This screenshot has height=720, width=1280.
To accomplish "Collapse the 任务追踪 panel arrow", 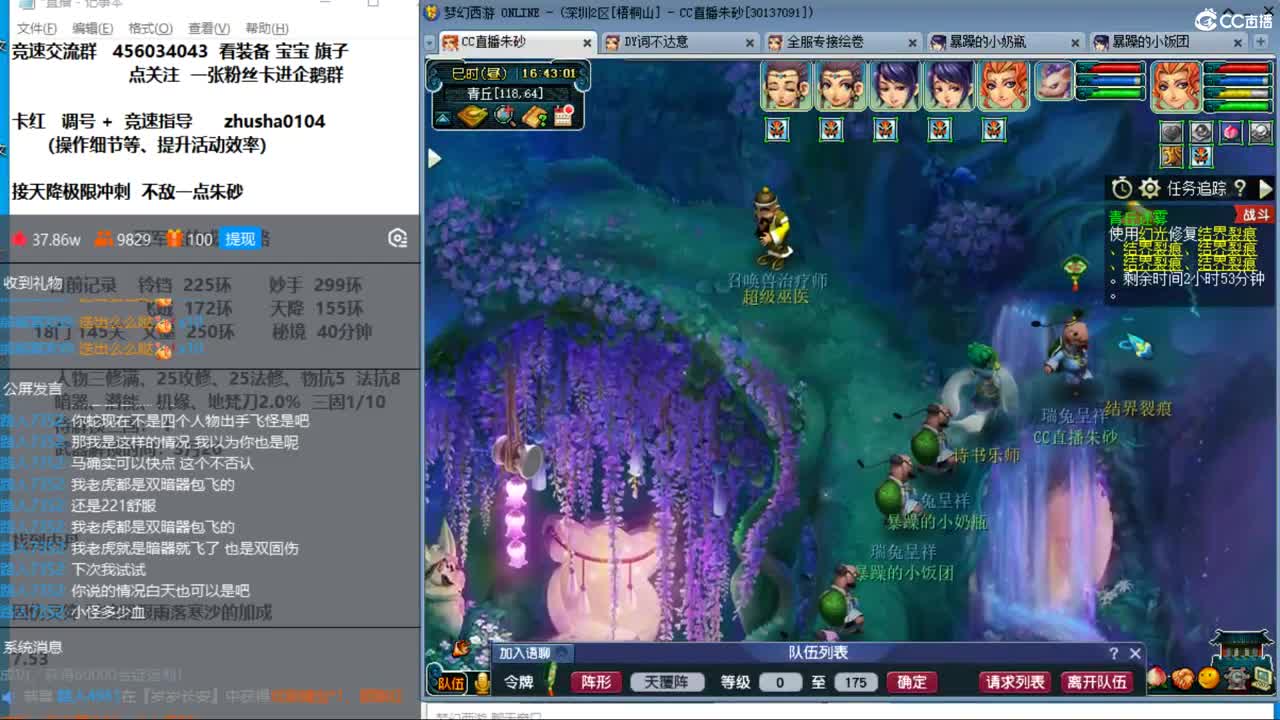I will pos(1265,188).
